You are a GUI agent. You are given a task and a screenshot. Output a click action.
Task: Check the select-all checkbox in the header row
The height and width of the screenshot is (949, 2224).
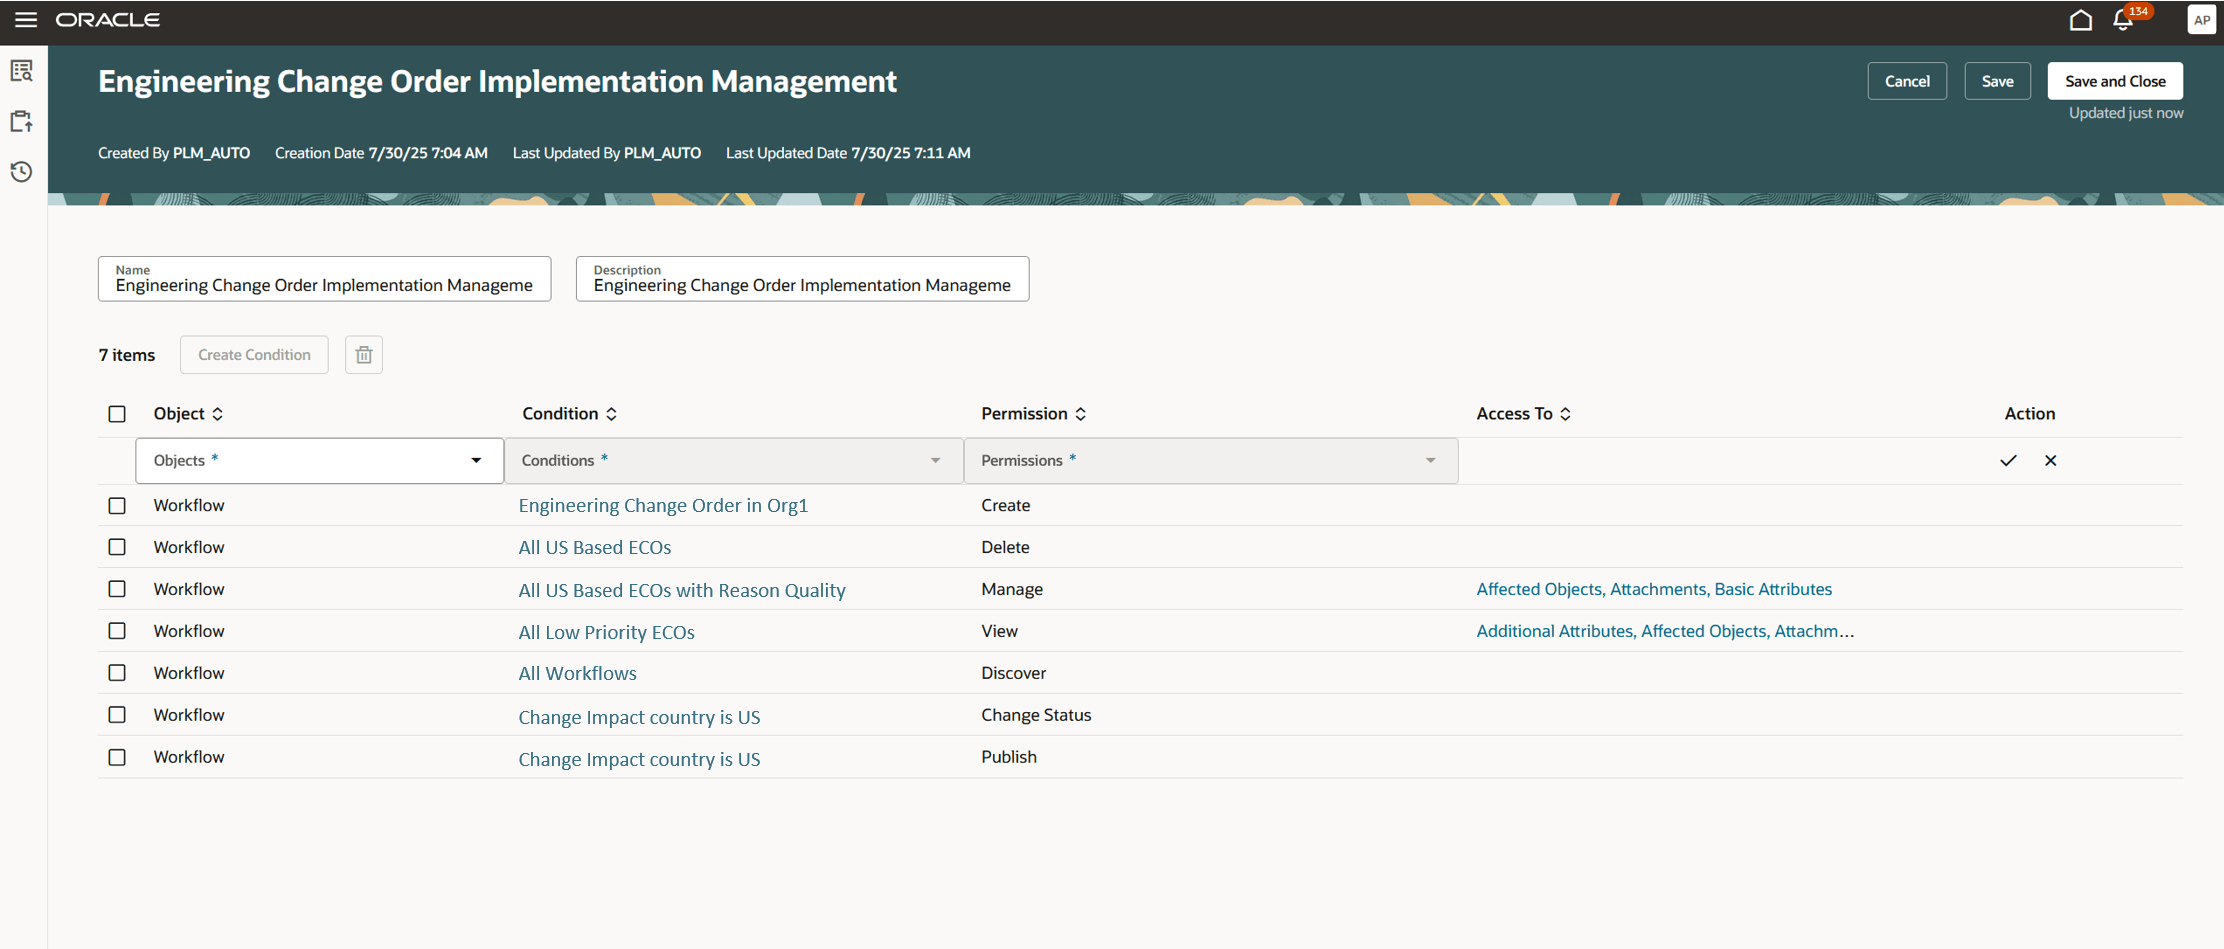(x=117, y=413)
